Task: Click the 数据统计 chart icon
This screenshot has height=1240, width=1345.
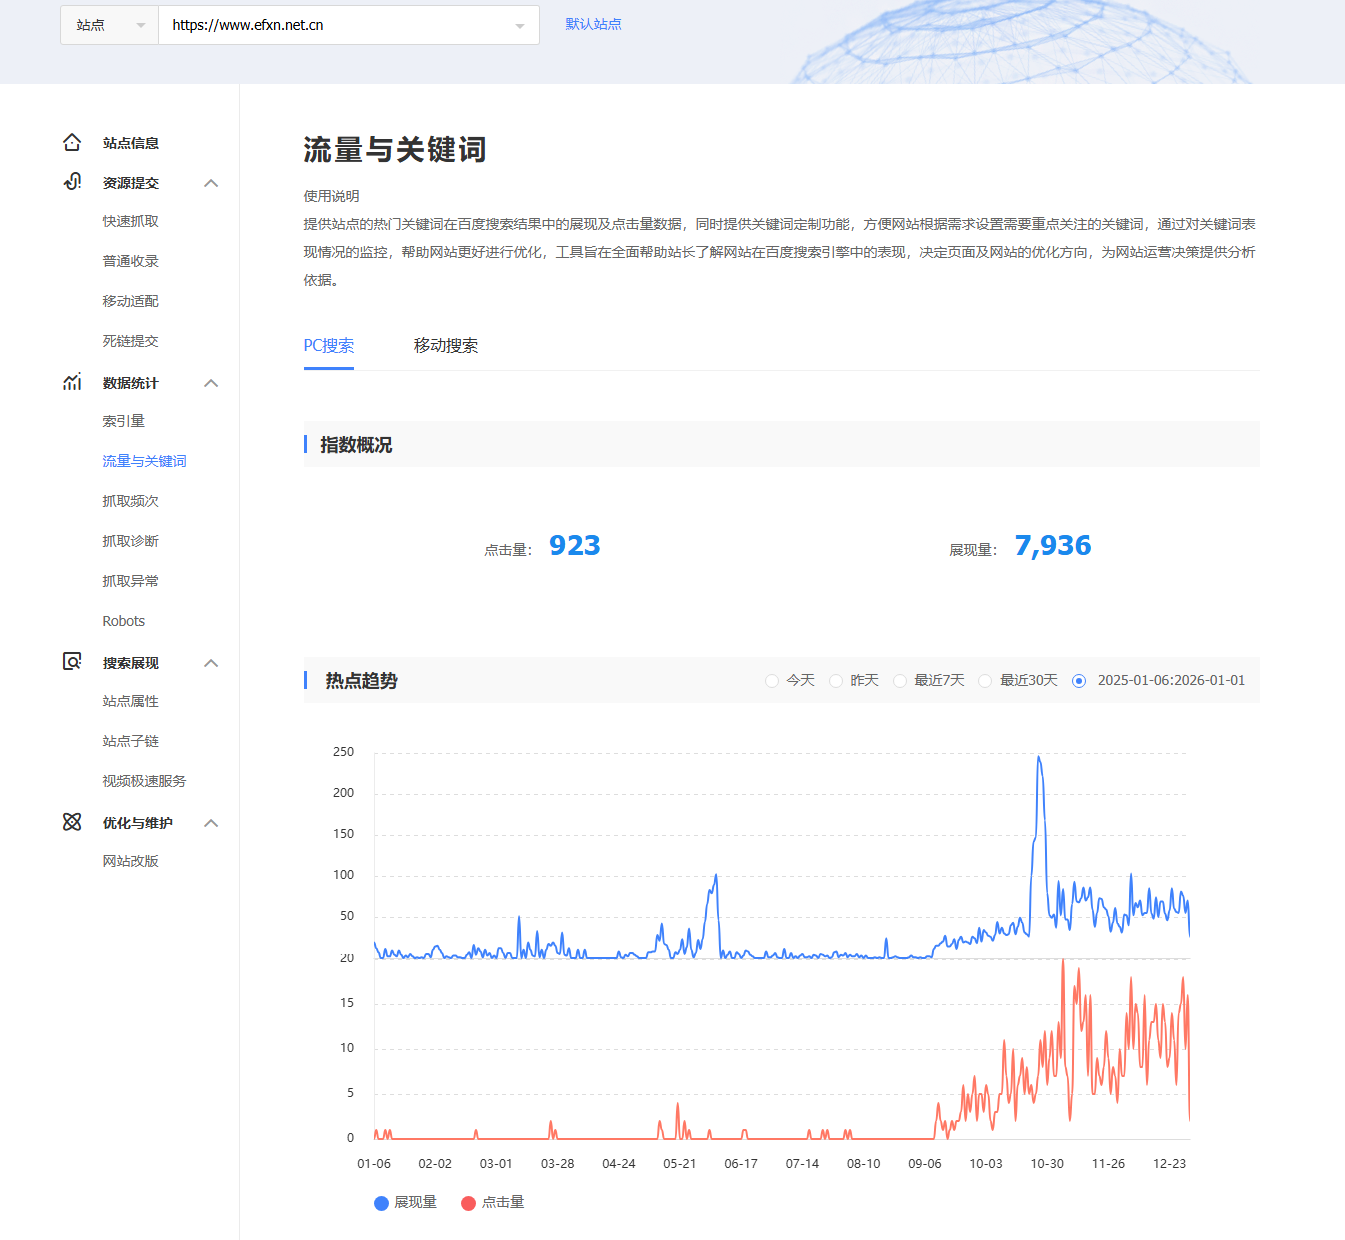Action: [x=72, y=382]
